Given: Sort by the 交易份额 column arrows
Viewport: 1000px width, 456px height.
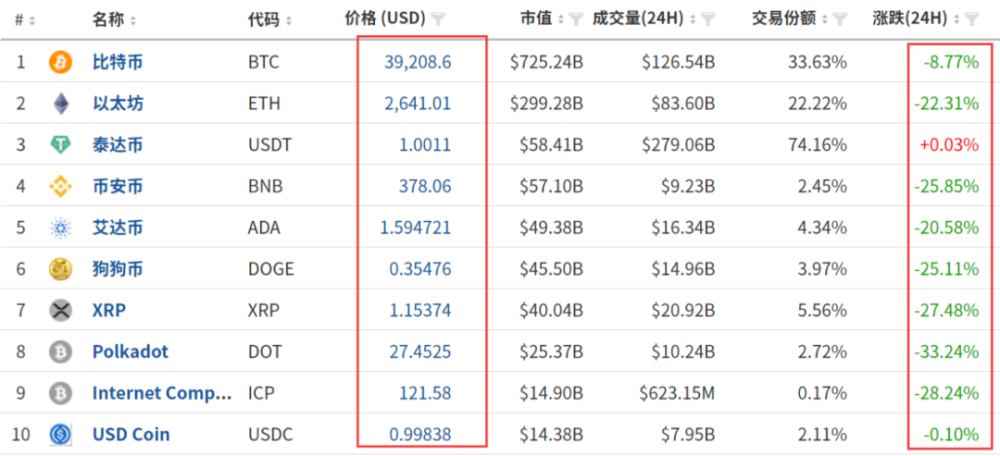Looking at the screenshot, I should 826,20.
